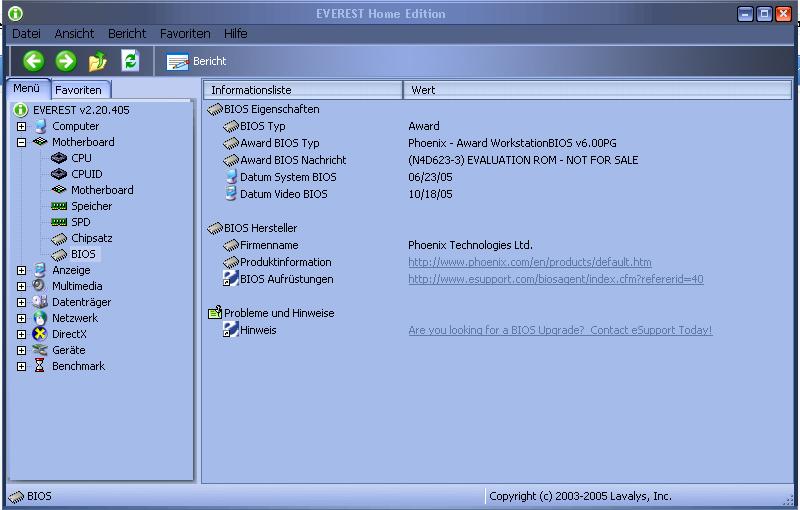Click the folder Up-level toolbar icon

pyautogui.click(x=97, y=61)
